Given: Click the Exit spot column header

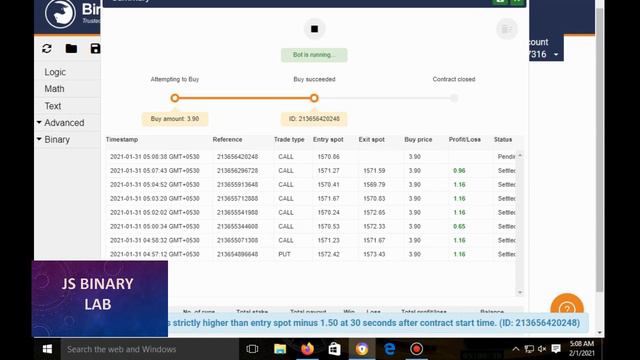Looking at the screenshot, I should (x=371, y=140).
